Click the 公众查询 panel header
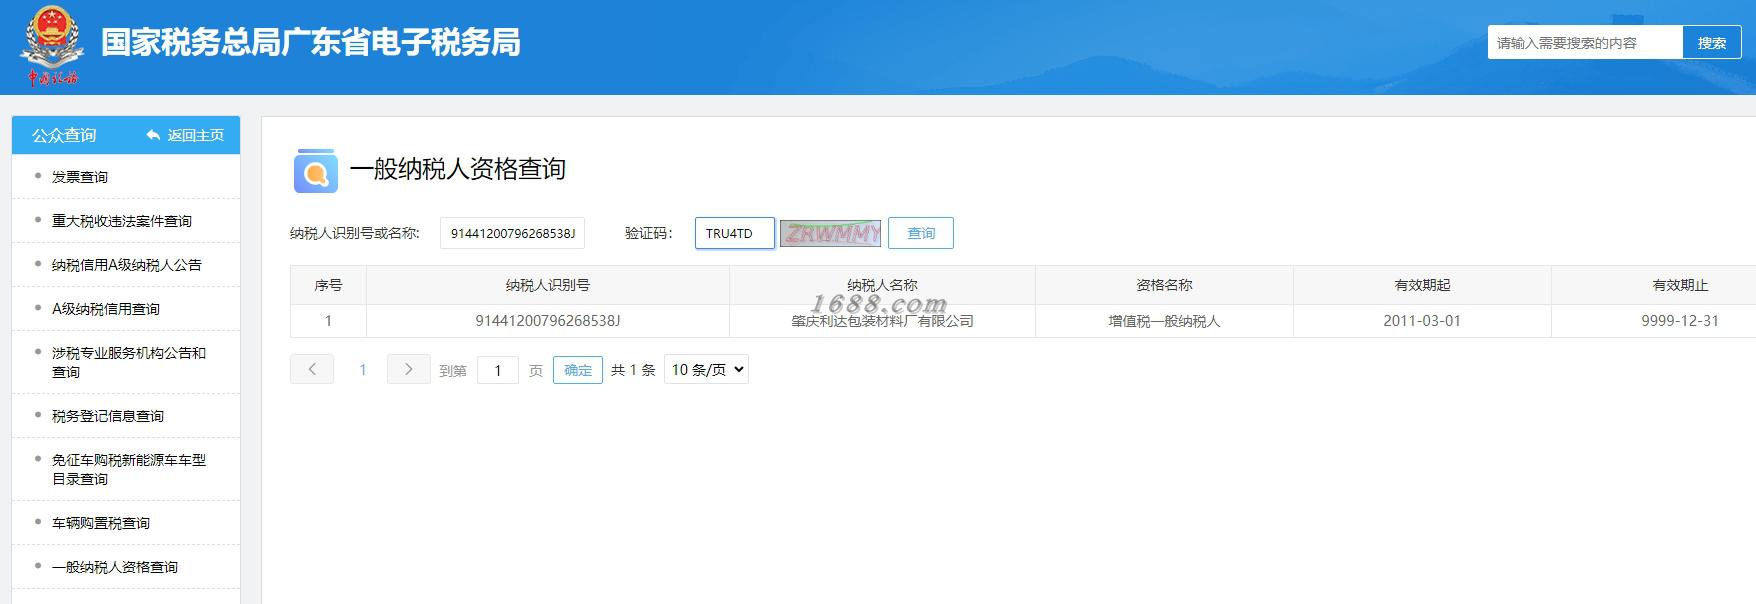The width and height of the screenshot is (1756, 604). (x=64, y=135)
